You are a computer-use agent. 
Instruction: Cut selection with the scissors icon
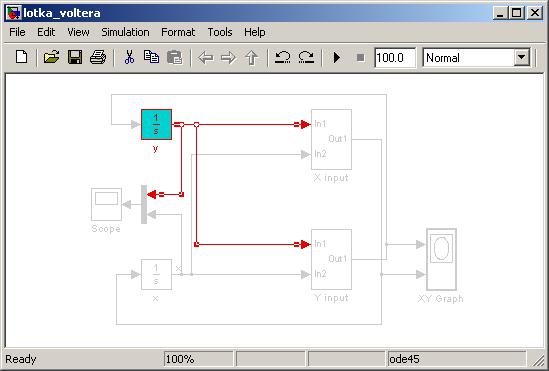point(129,57)
